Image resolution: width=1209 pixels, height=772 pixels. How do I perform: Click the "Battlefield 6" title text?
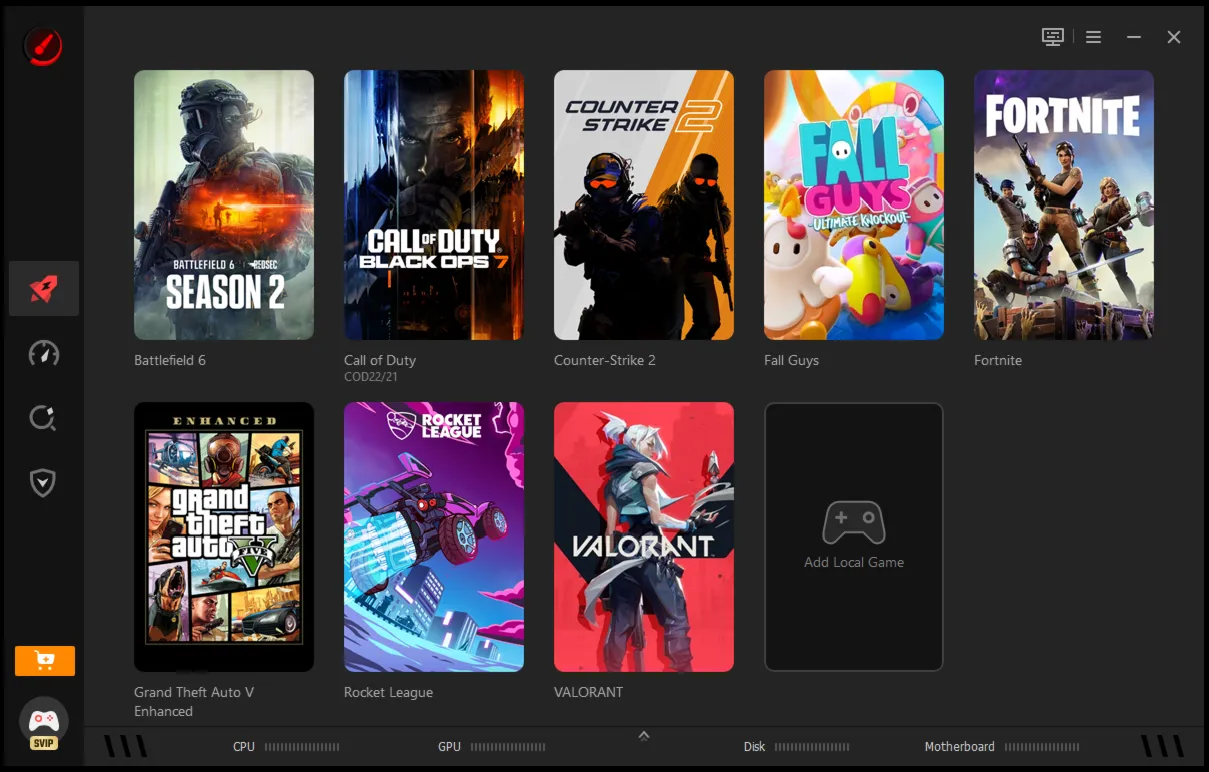tap(170, 360)
